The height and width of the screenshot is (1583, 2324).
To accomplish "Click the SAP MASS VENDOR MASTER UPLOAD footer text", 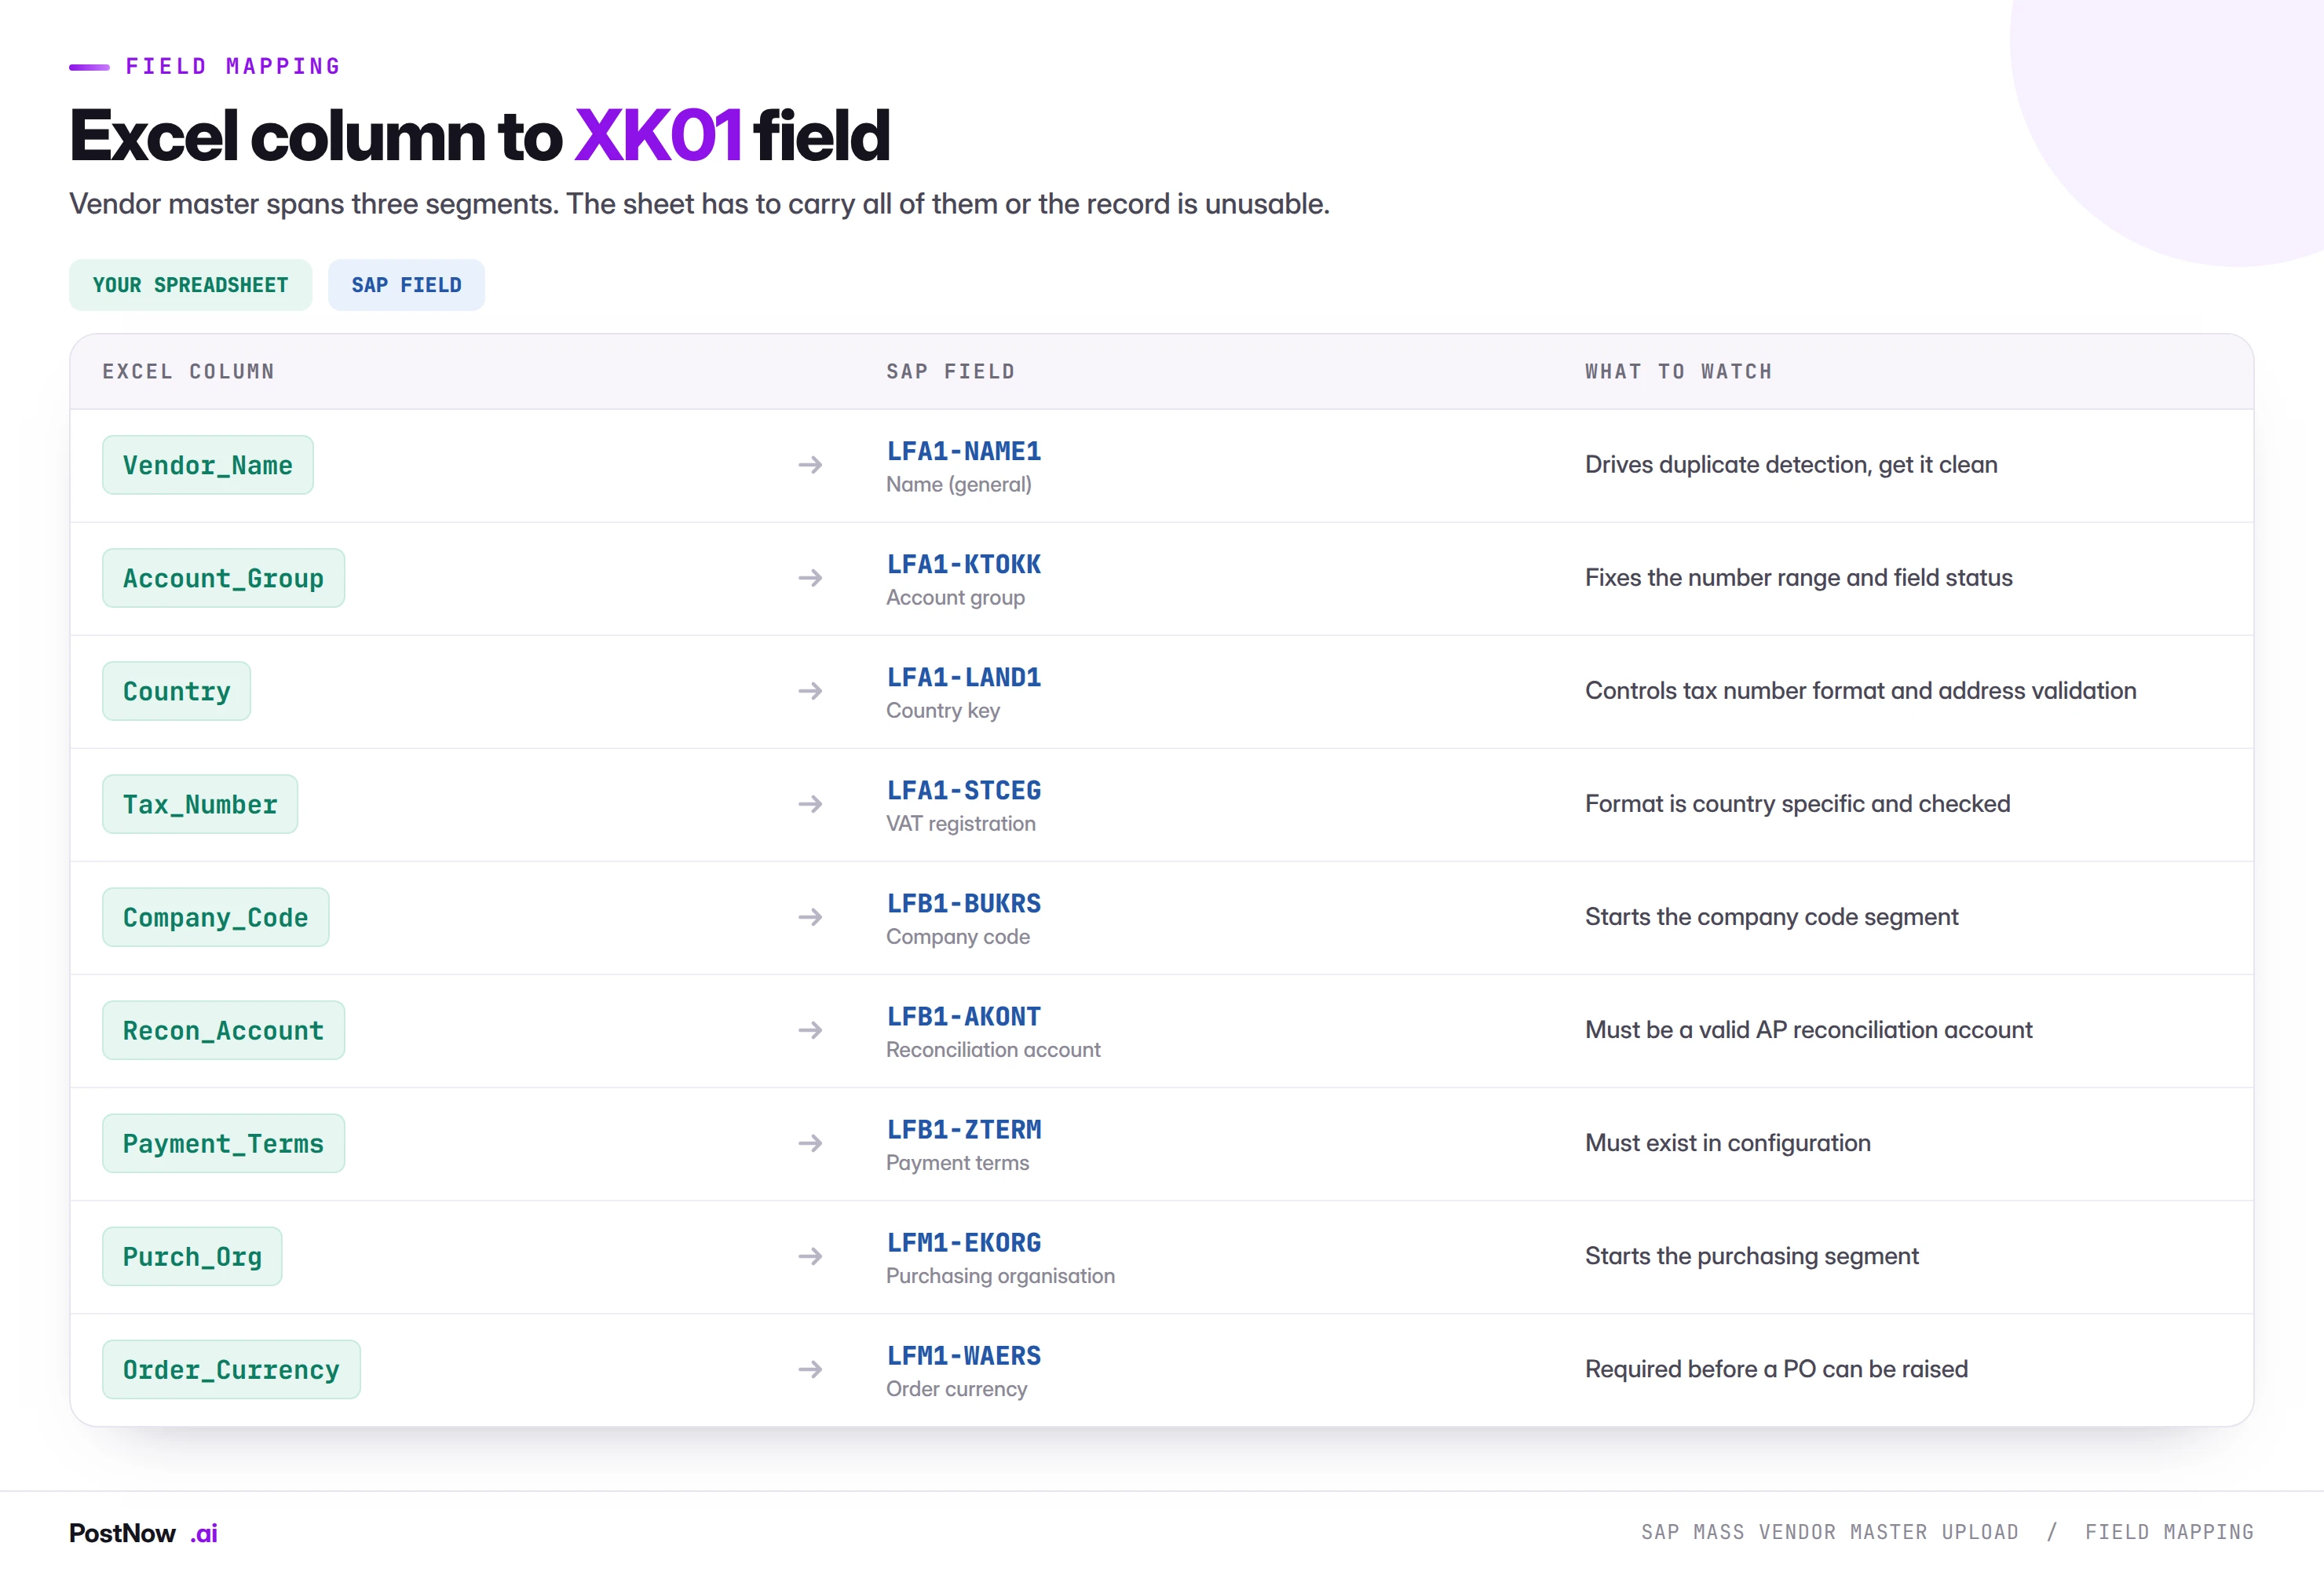I will [1830, 1533].
